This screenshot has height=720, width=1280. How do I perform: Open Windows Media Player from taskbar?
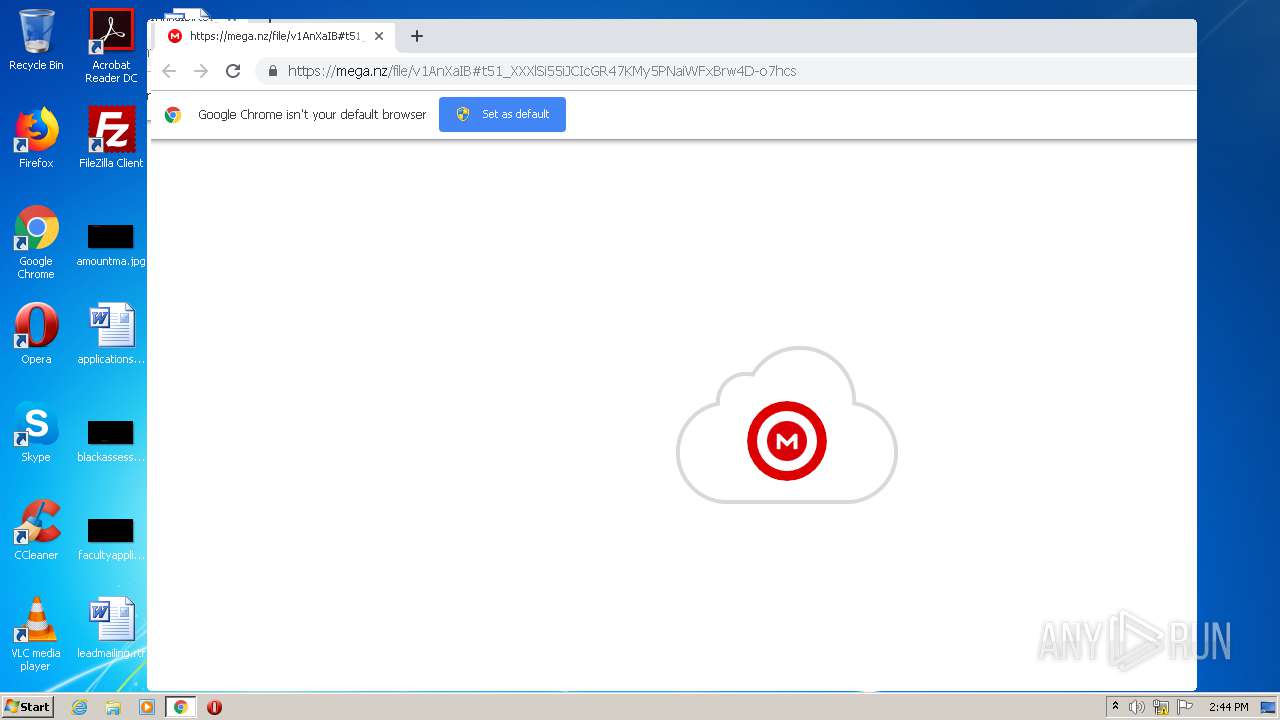tap(147, 707)
